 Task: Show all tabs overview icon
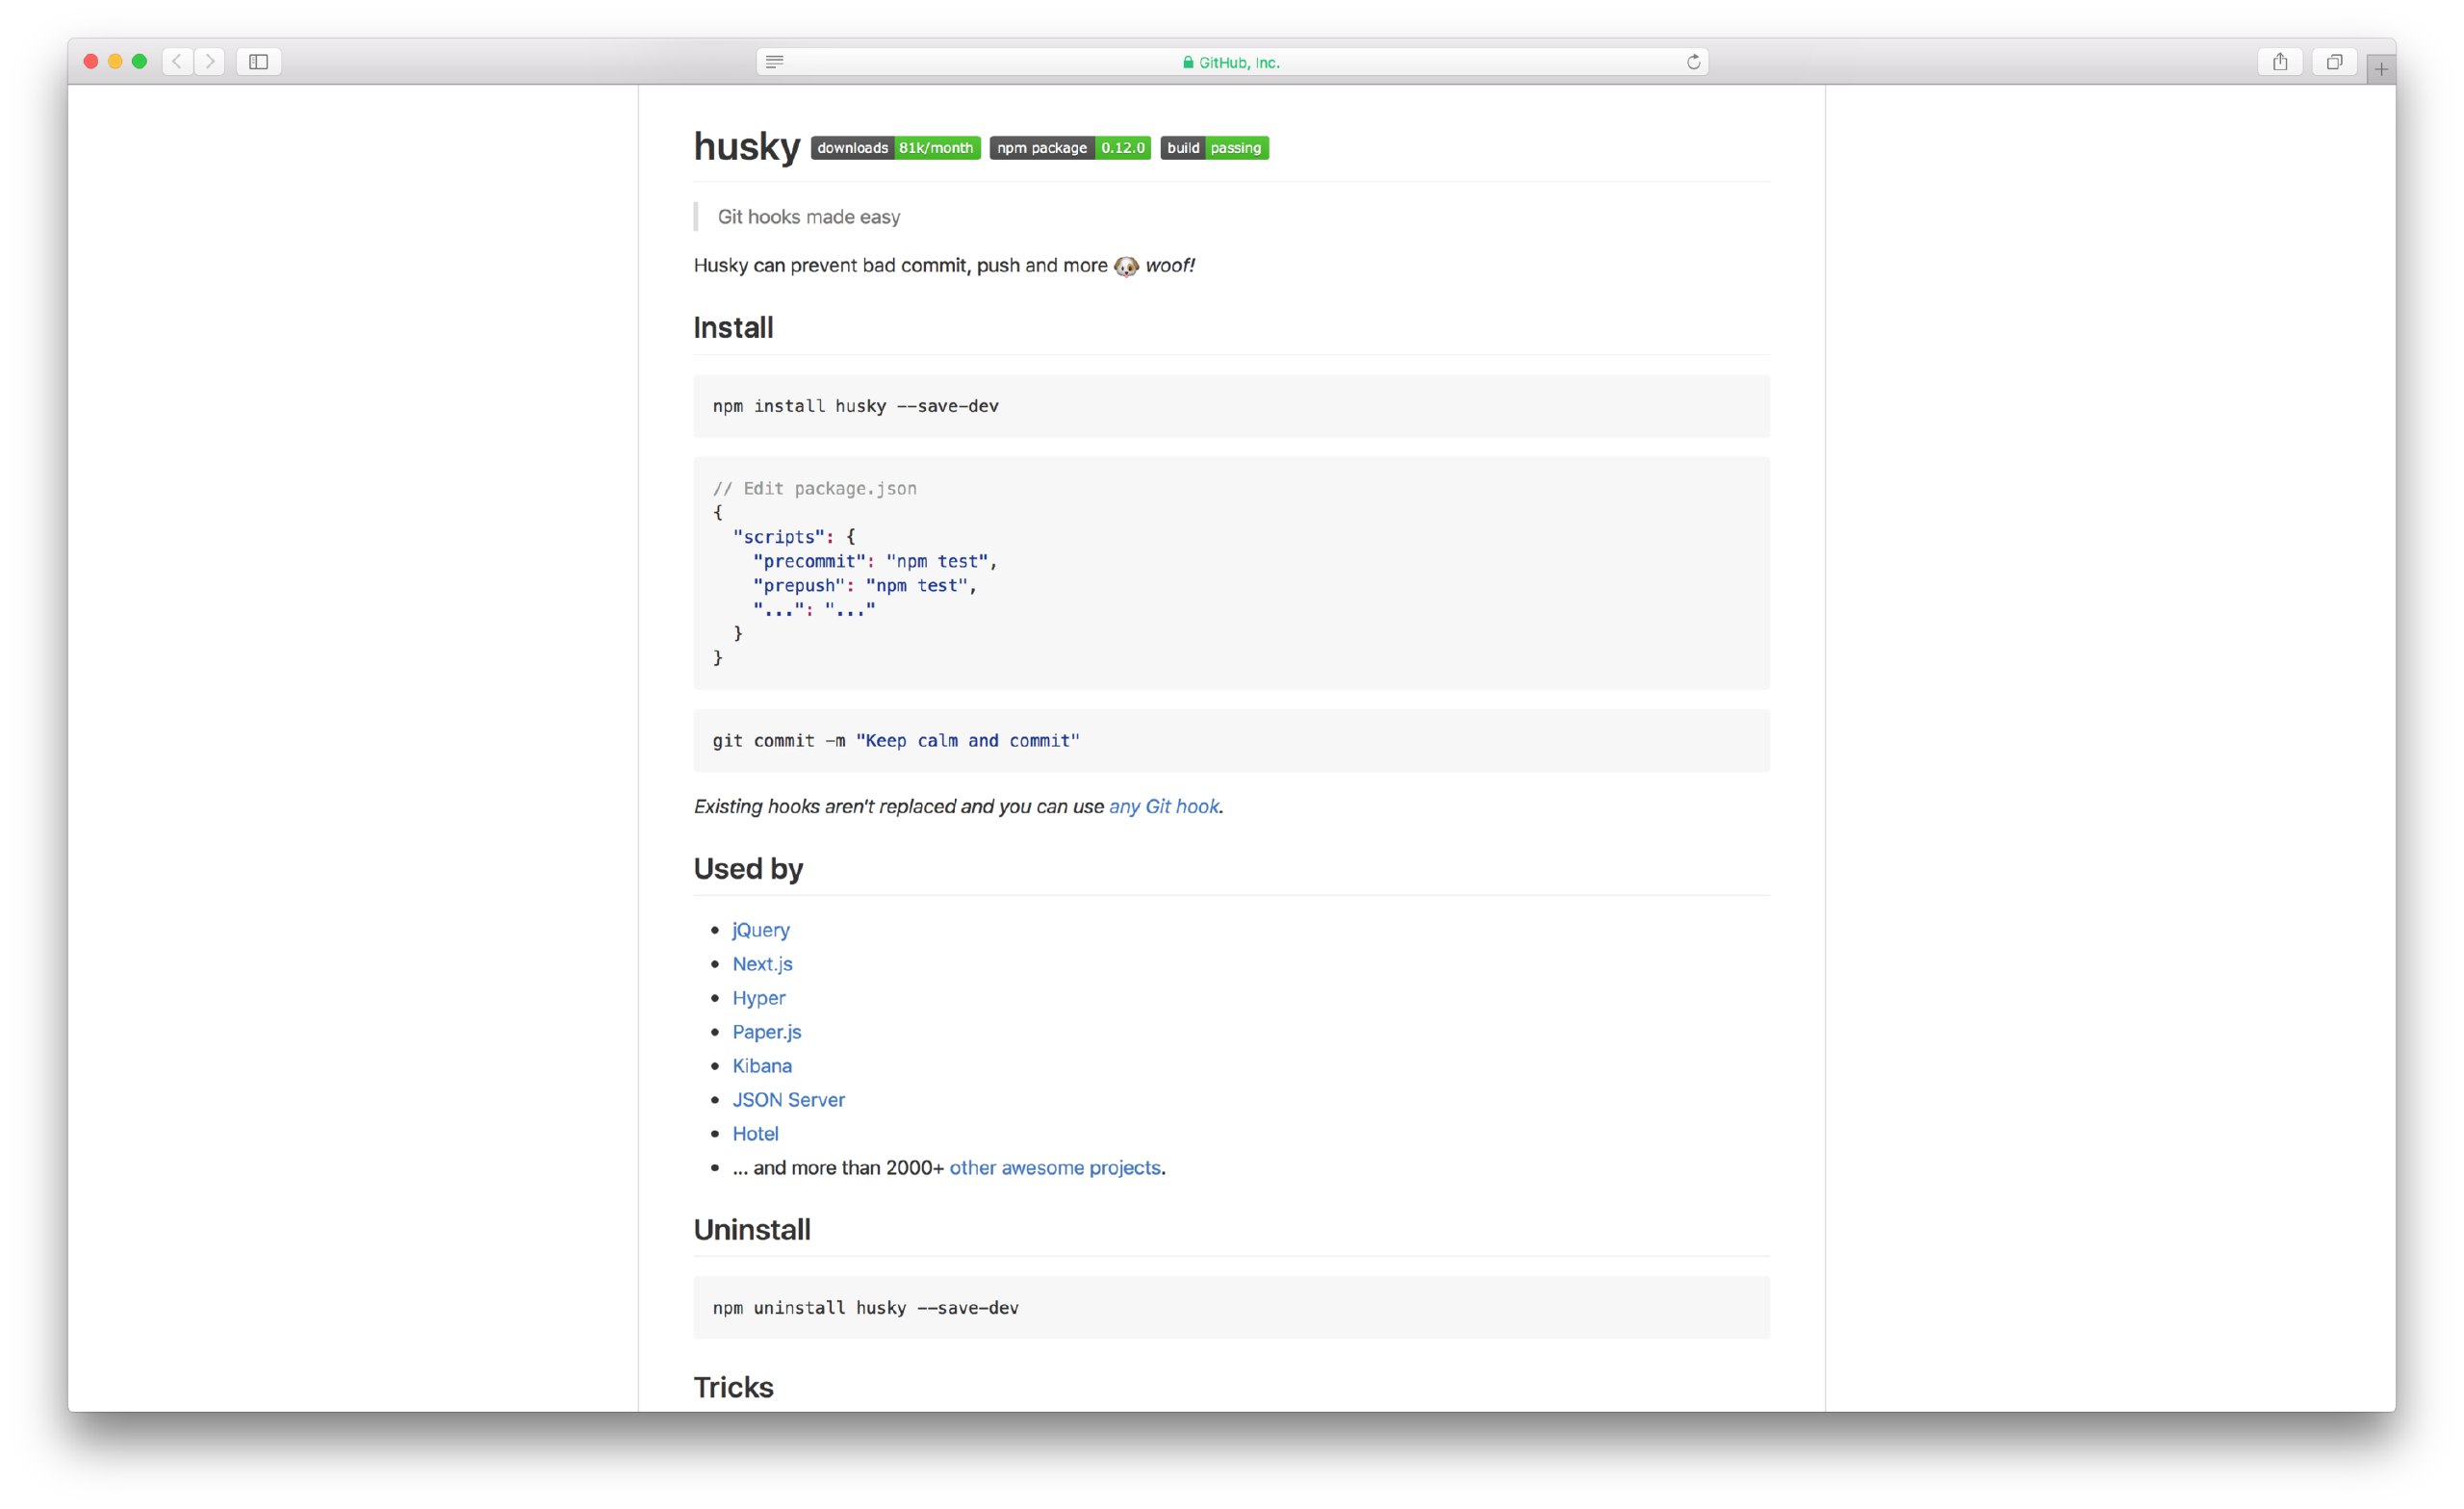coord(2334,62)
